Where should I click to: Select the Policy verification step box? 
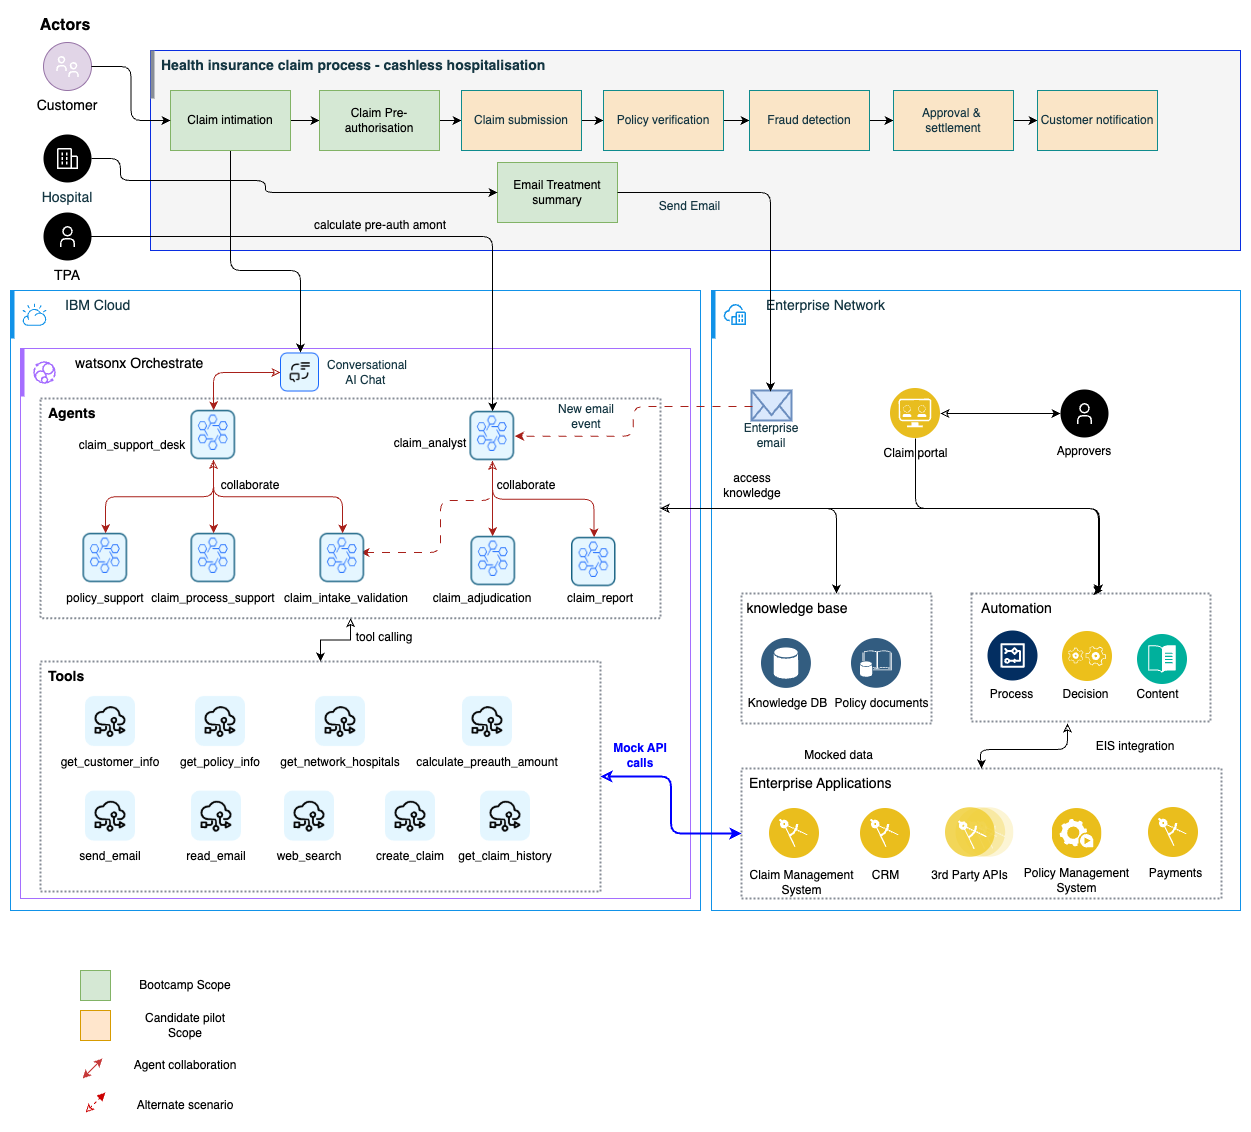click(x=663, y=120)
